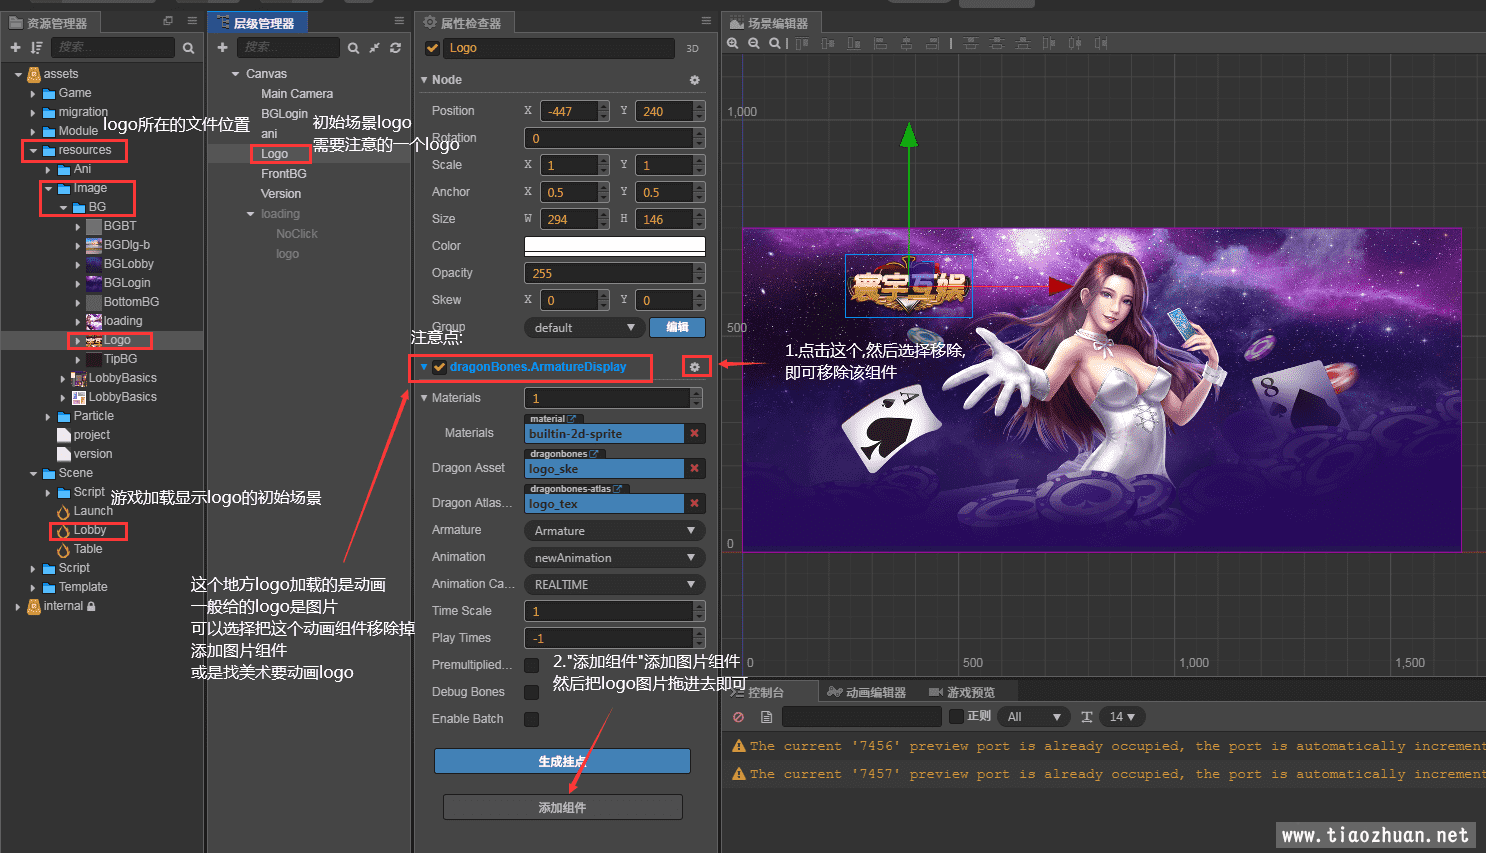Switch to the 游戏预览 tab
Viewport: 1486px width, 853px height.
(962, 692)
